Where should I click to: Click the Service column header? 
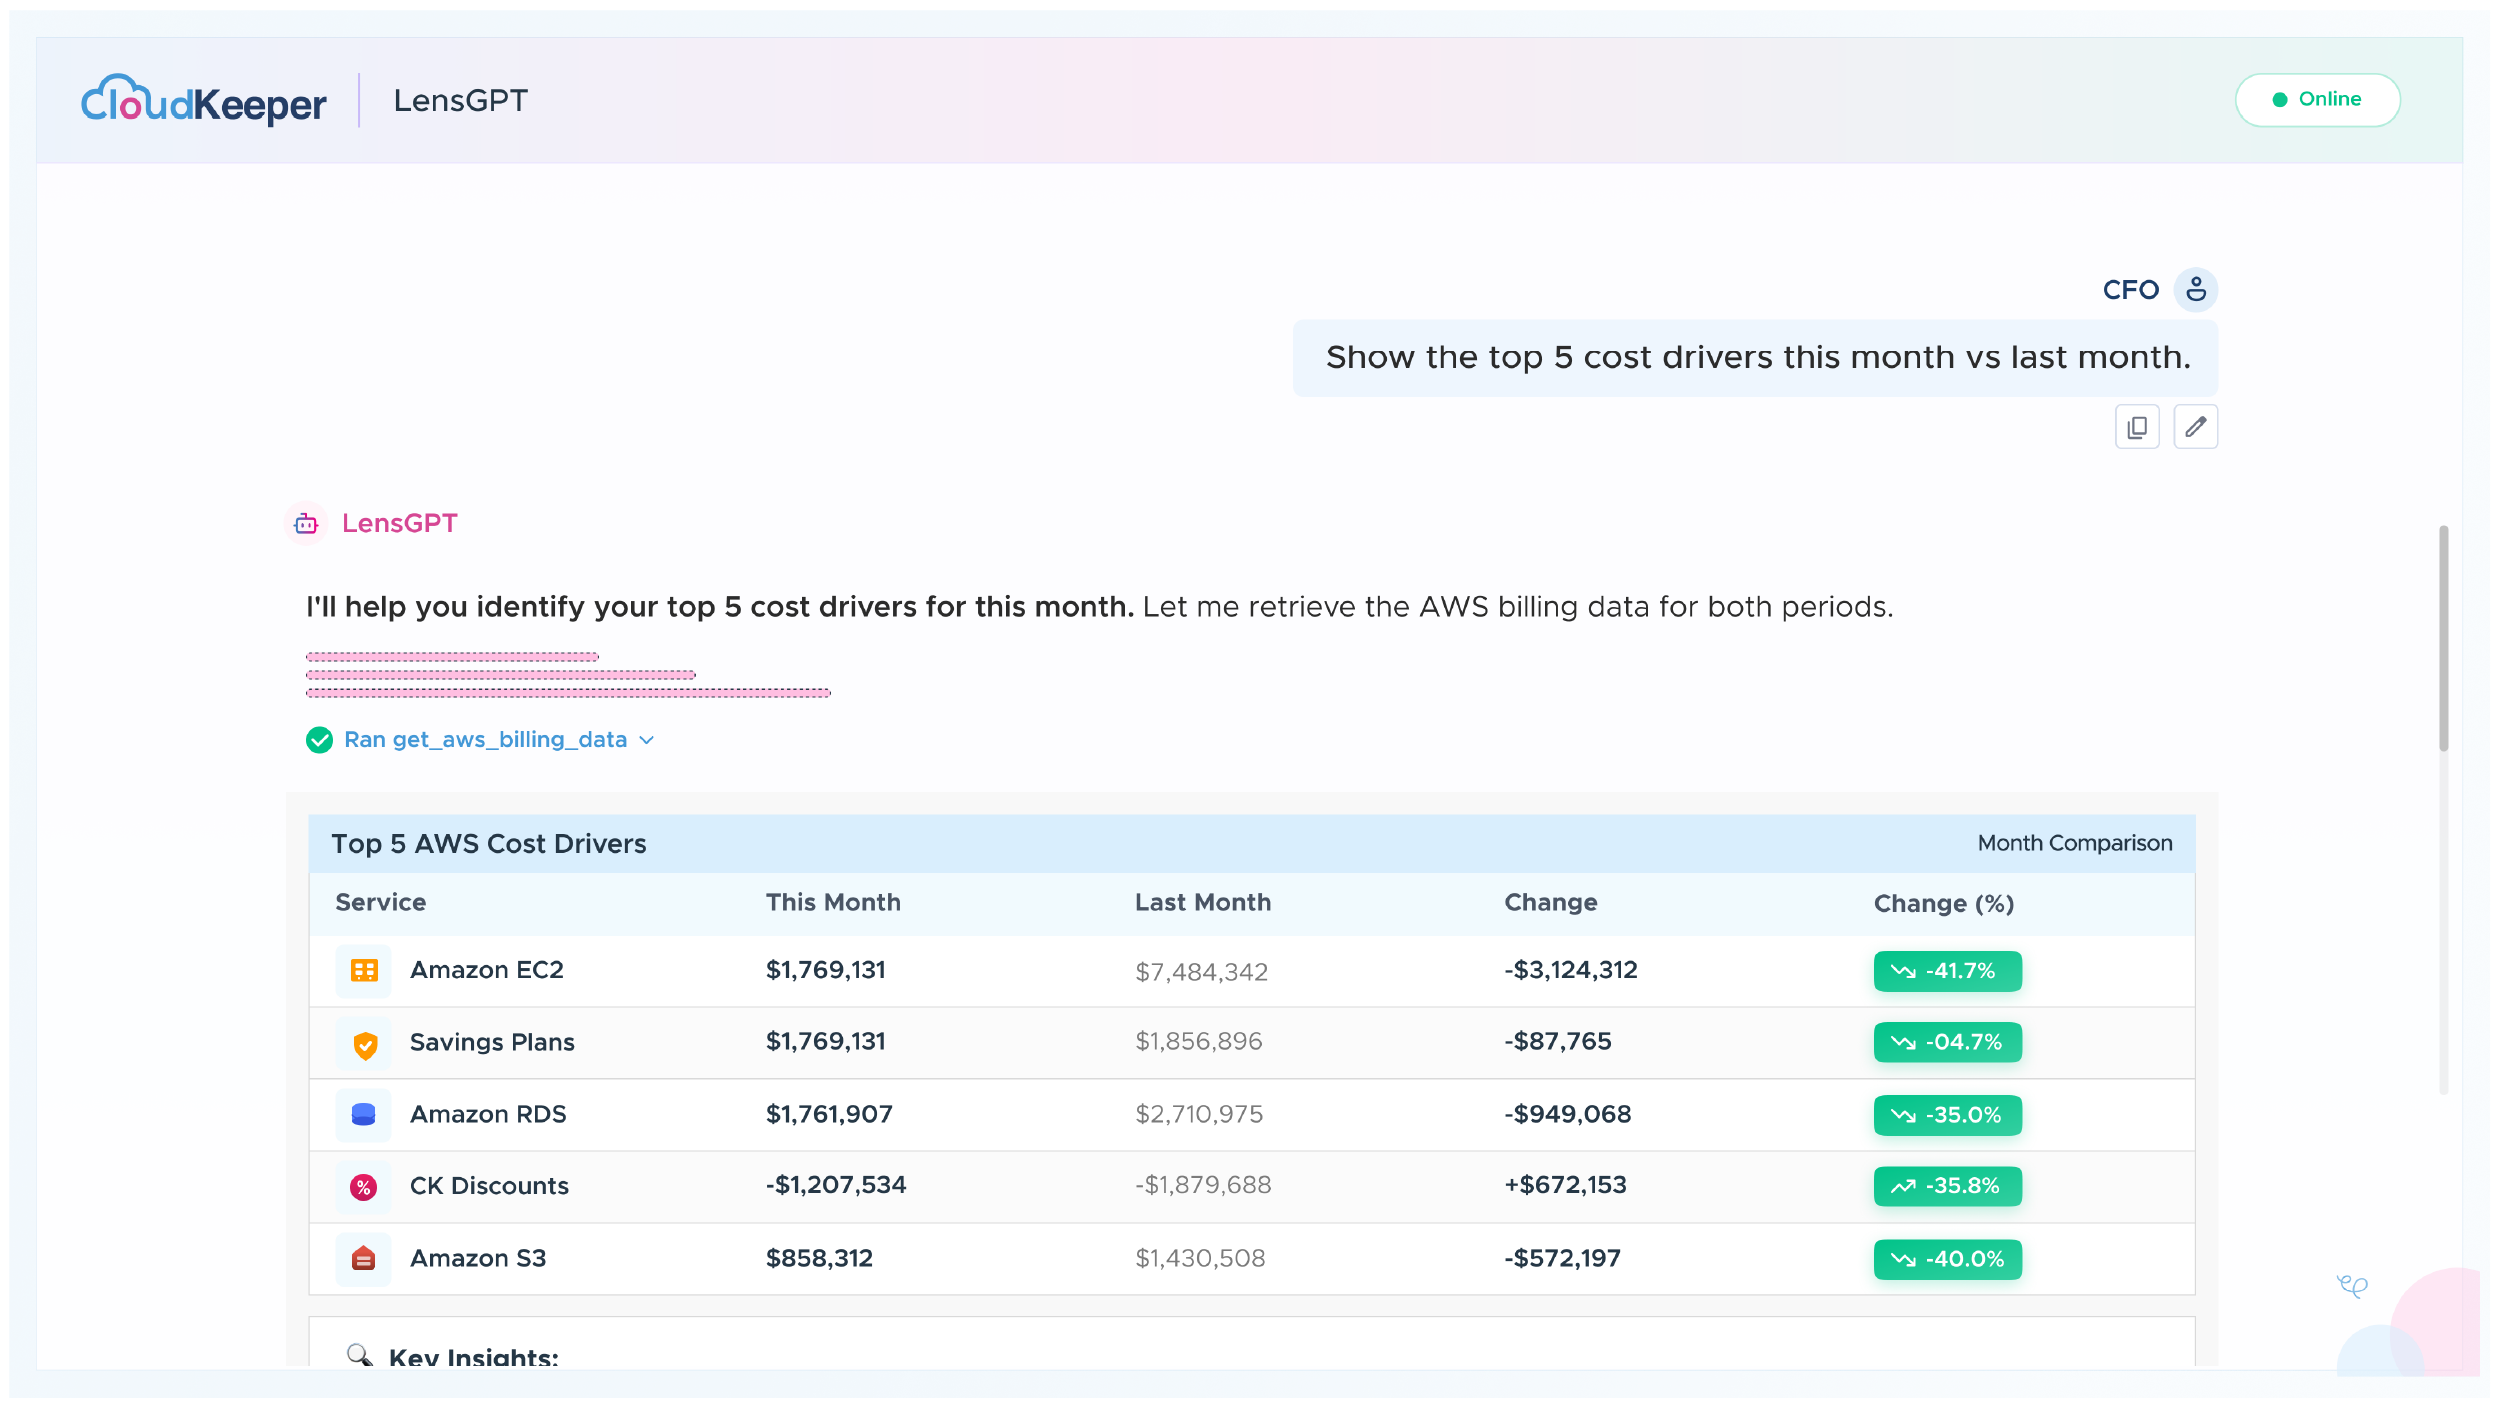pyautogui.click(x=380, y=903)
